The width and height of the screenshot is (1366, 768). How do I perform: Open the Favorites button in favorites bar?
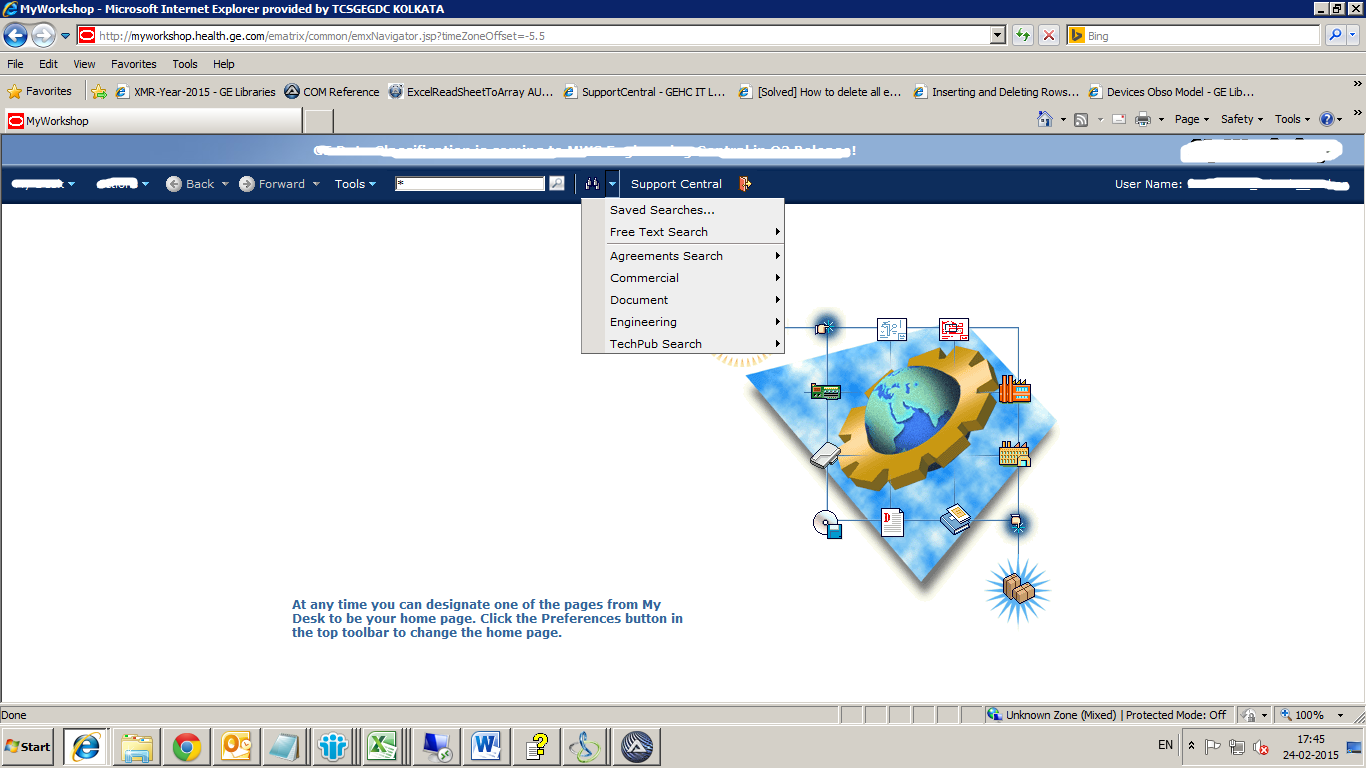click(x=40, y=92)
